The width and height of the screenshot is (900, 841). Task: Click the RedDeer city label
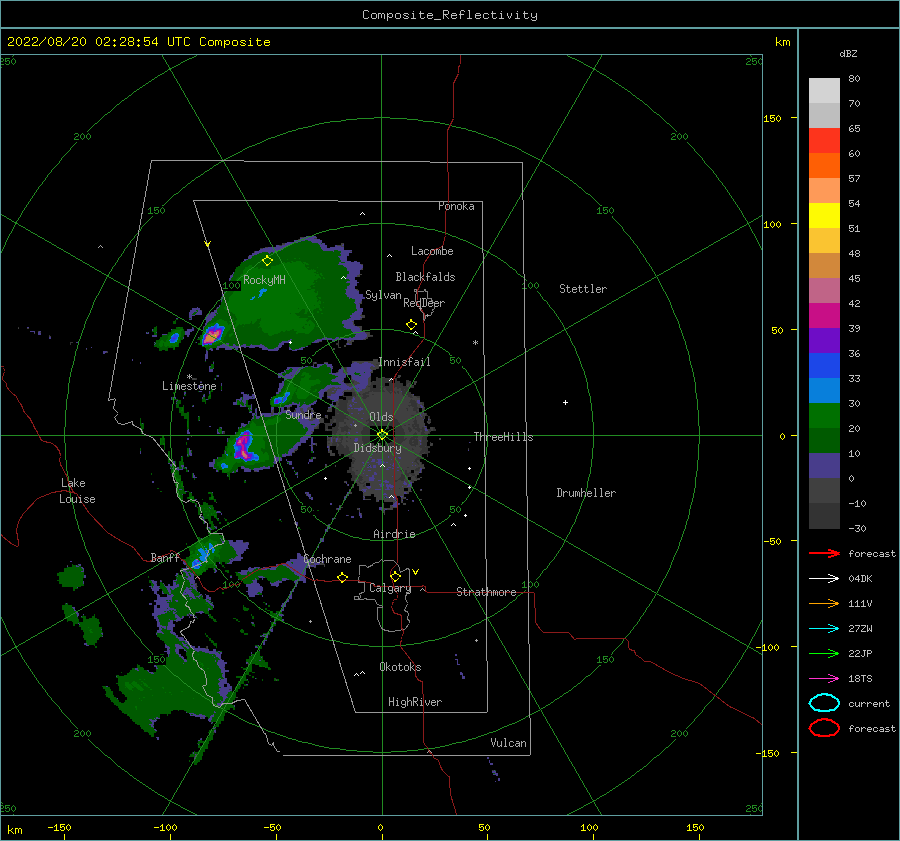424,303
